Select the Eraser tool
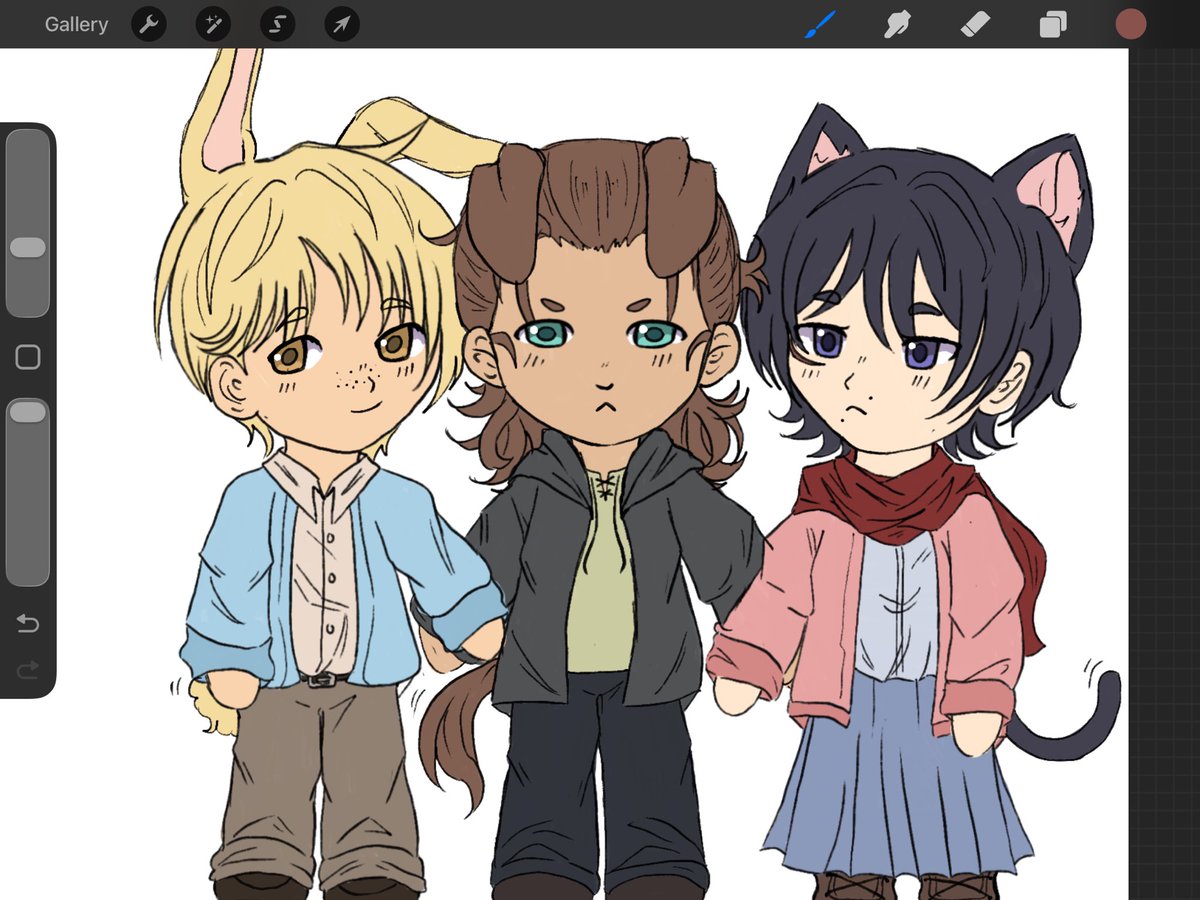Viewport: 1200px width, 900px height. [x=975, y=24]
